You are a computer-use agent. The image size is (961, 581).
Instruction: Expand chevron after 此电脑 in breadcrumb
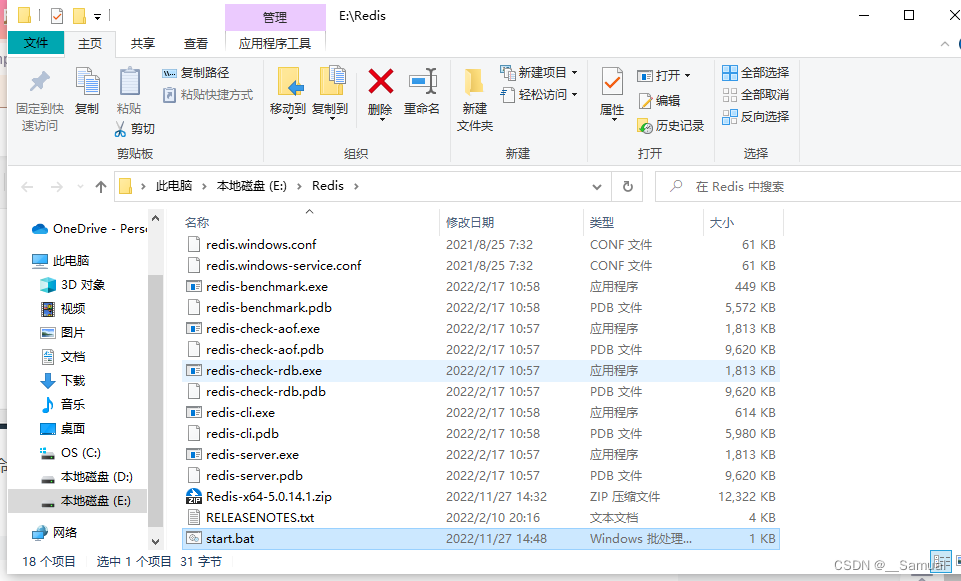[x=204, y=186]
